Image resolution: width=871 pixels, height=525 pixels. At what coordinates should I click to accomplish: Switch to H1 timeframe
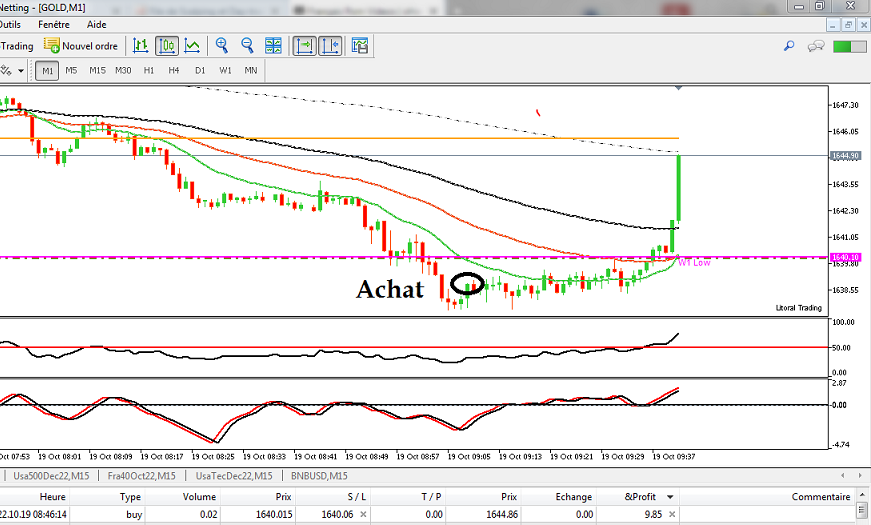[x=149, y=71]
